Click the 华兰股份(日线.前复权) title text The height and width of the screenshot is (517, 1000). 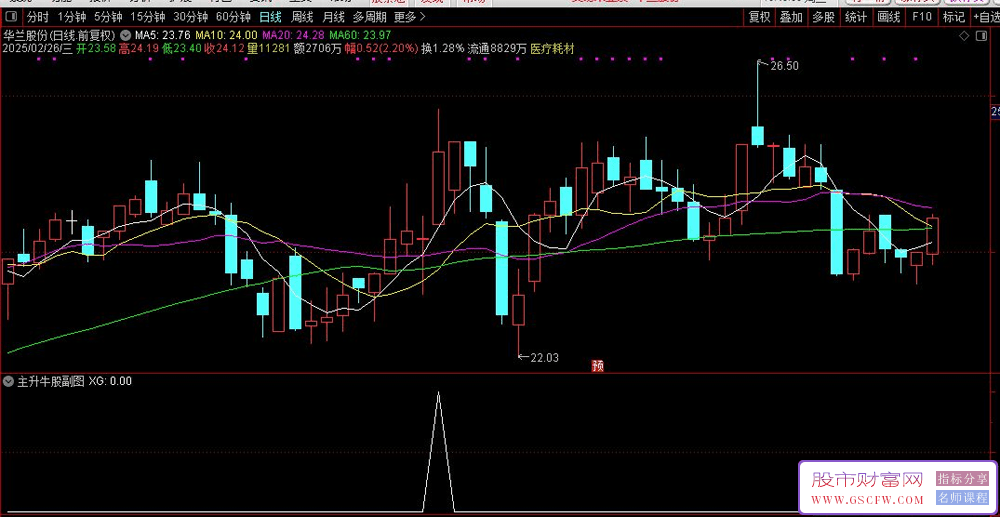pyautogui.click(x=61, y=35)
